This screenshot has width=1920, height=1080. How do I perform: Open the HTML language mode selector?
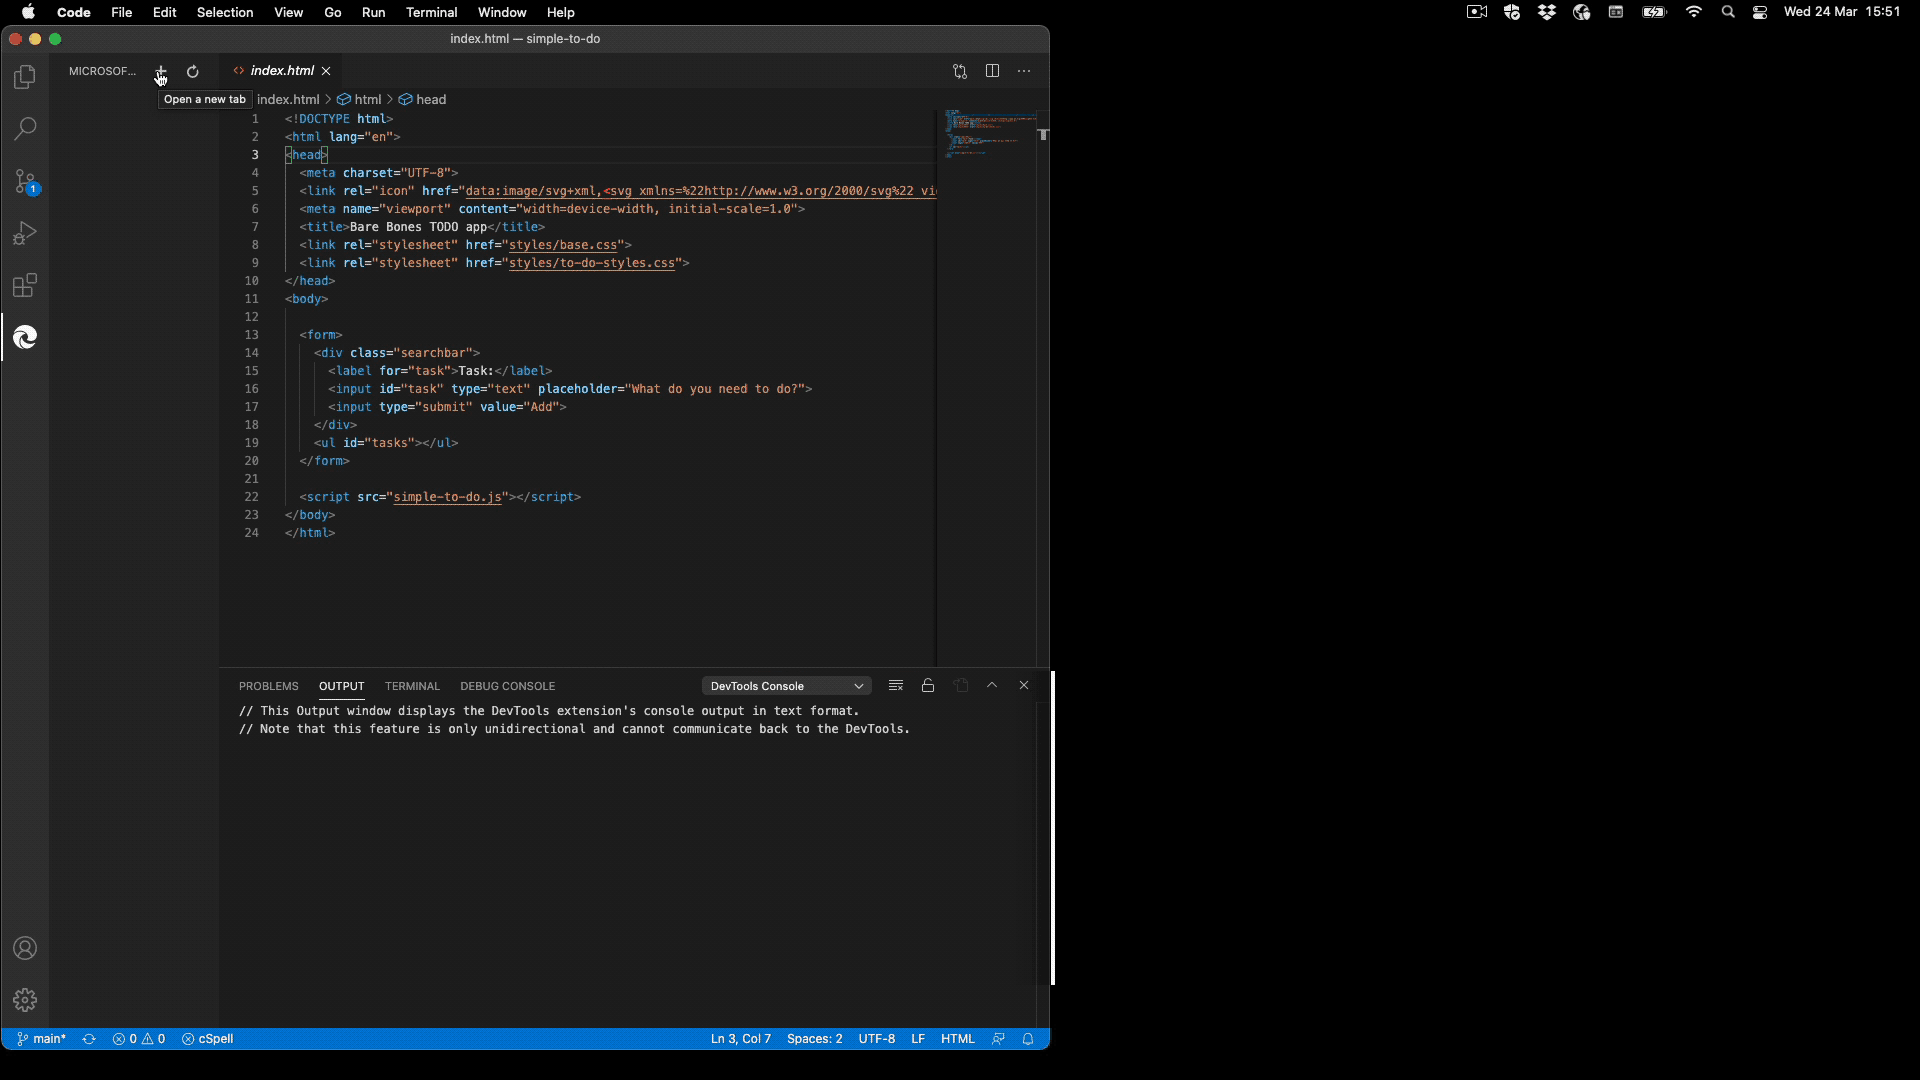click(957, 1039)
